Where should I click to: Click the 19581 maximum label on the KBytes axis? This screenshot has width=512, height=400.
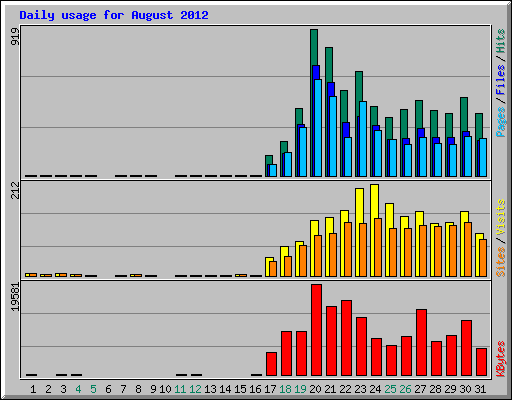[15, 297]
